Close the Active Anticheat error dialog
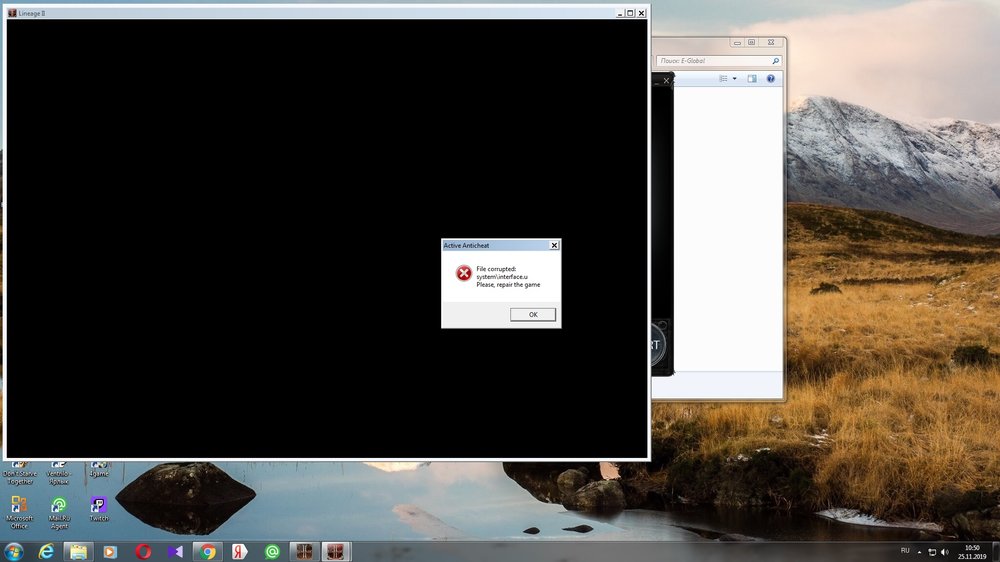Viewport: 1000px width, 562px height. tap(554, 245)
